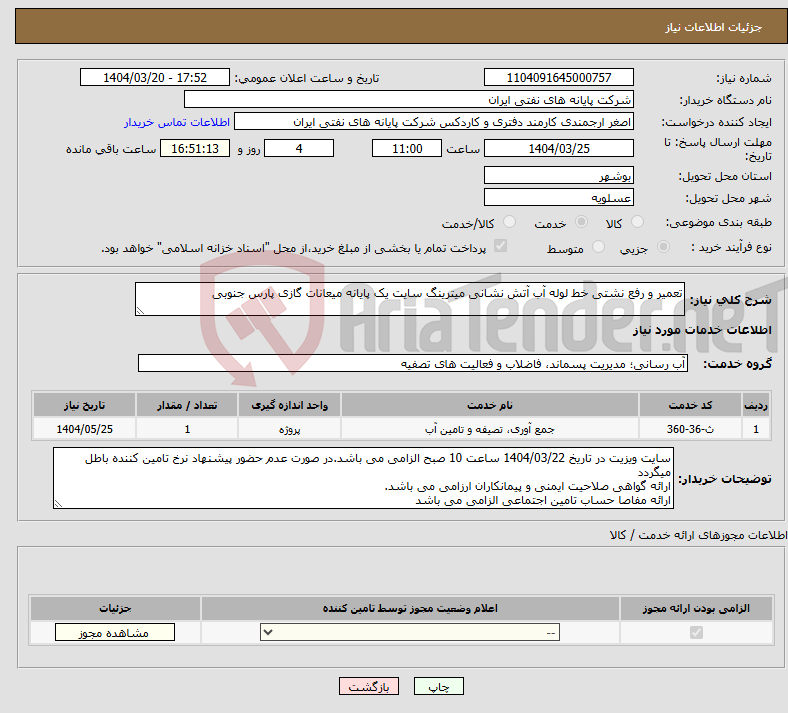This screenshot has height=713, width=788.
Task: Select the کالا/خدمت radio button
Action: [509, 222]
